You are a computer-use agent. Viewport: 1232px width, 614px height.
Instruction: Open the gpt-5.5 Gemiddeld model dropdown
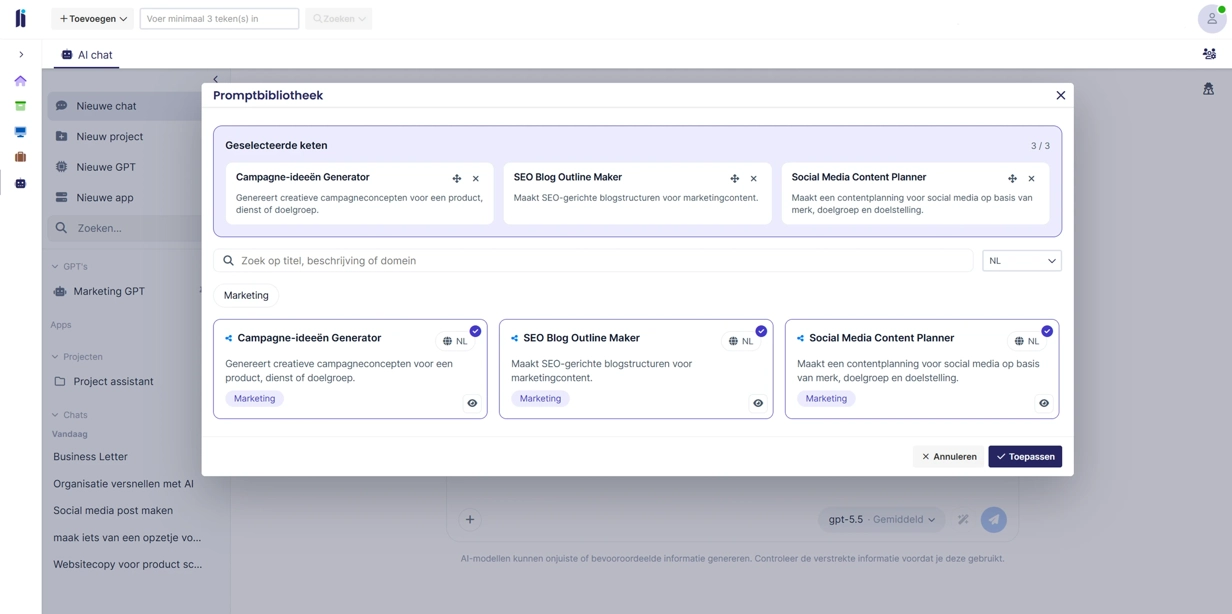(x=882, y=520)
